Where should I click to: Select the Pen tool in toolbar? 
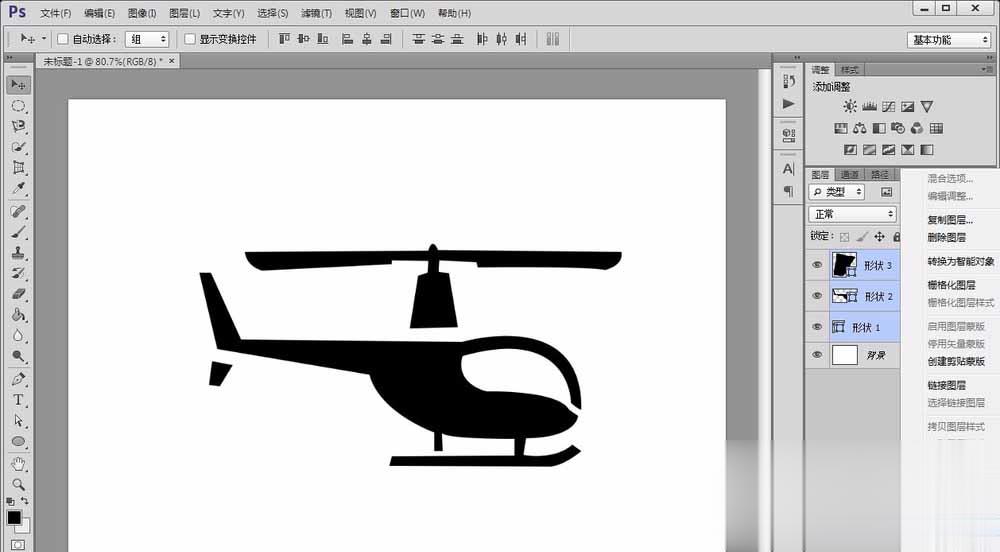tap(18, 379)
